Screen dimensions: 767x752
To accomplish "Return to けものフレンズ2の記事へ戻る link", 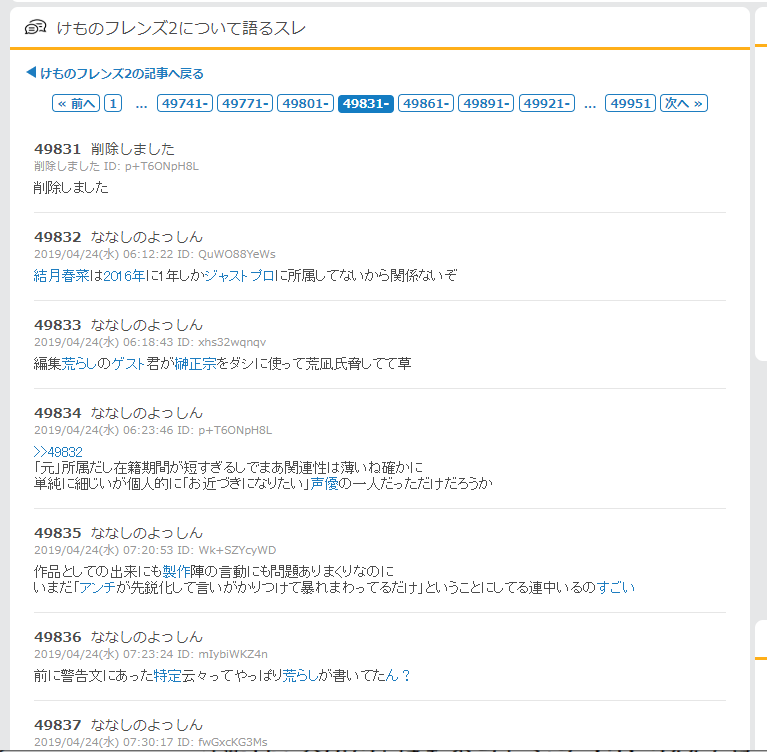I will point(115,73).
